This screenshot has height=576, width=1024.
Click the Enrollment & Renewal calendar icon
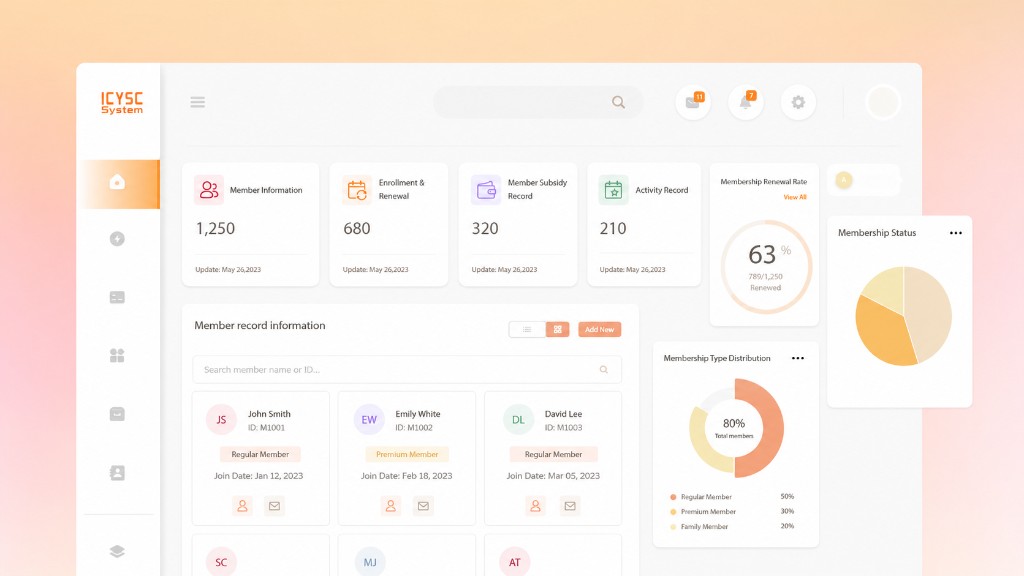pos(357,190)
